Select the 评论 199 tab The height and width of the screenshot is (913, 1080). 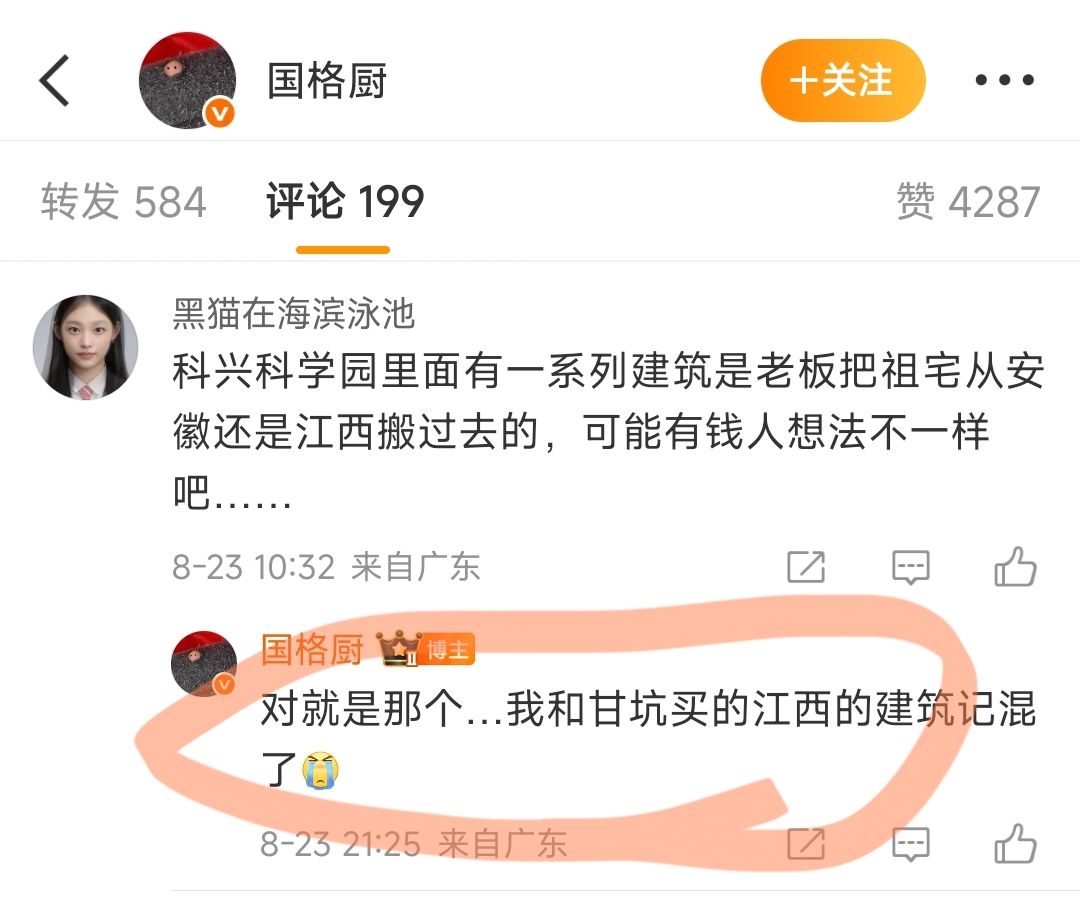(344, 202)
